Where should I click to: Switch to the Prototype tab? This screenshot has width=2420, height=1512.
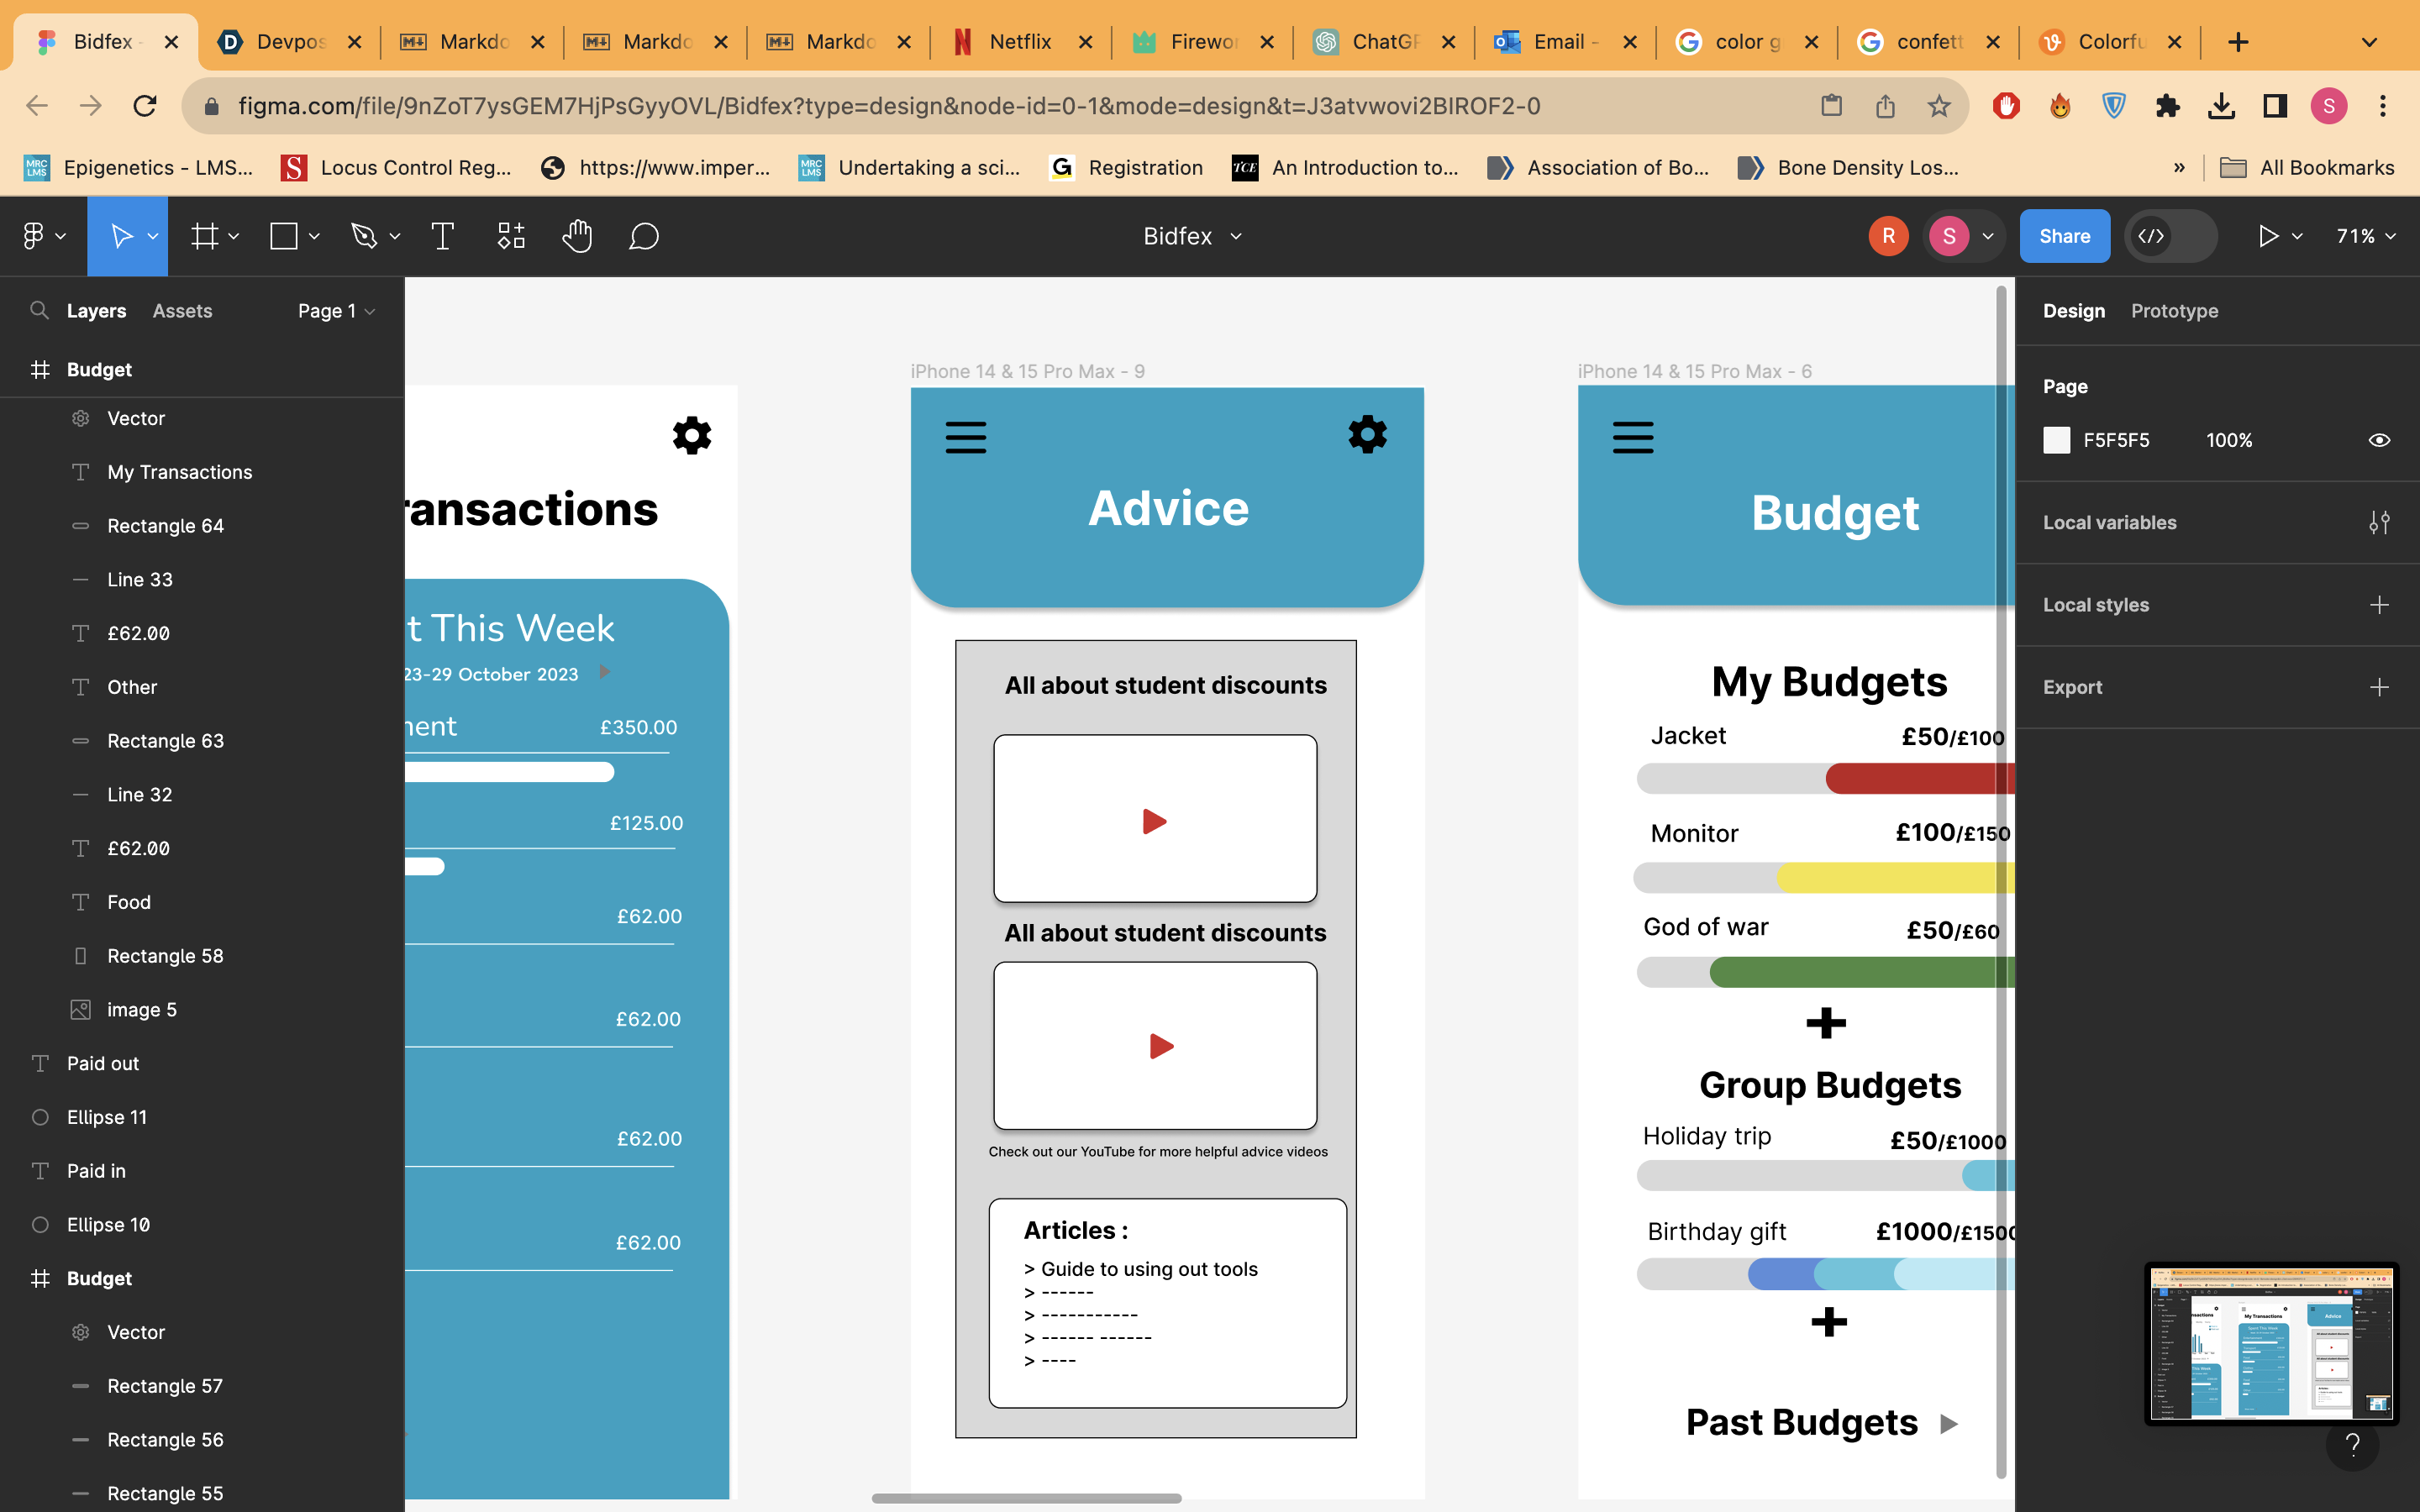[x=2174, y=311]
